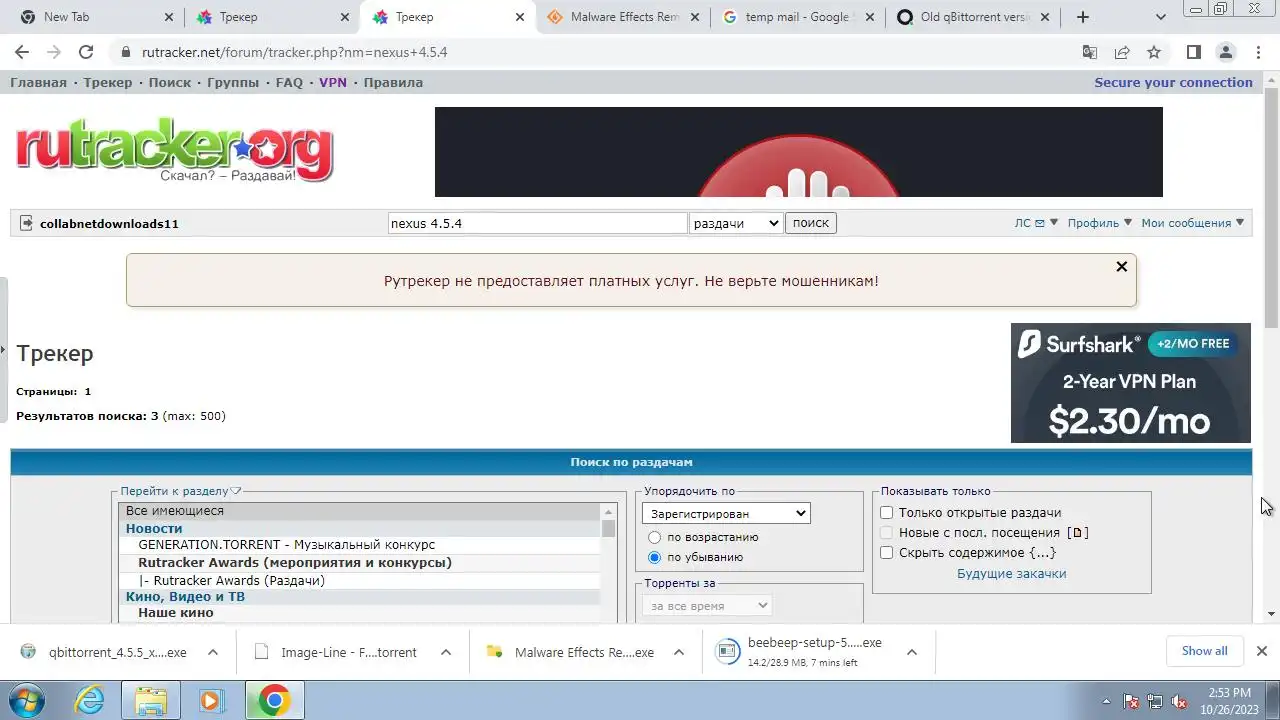The width and height of the screenshot is (1280, 720).
Task: Open the ЛС messages dropdown
Action: click(1036, 223)
